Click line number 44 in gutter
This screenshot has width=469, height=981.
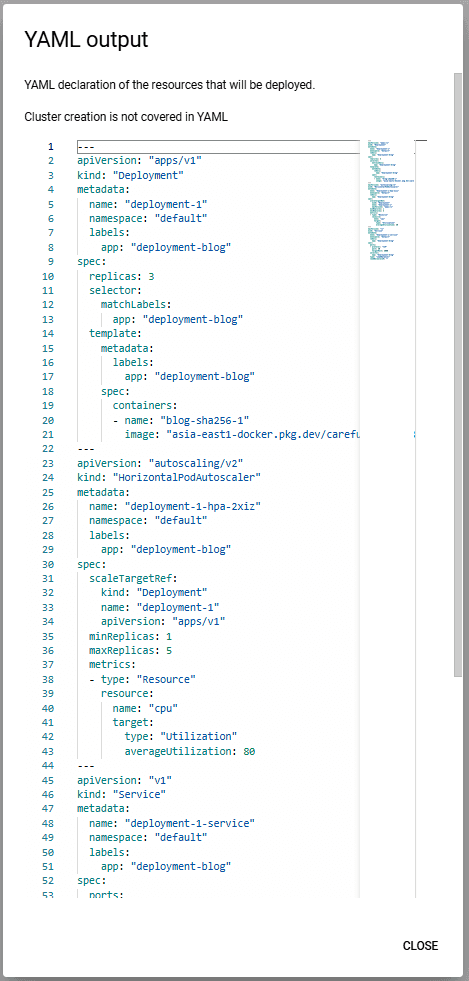(x=48, y=766)
